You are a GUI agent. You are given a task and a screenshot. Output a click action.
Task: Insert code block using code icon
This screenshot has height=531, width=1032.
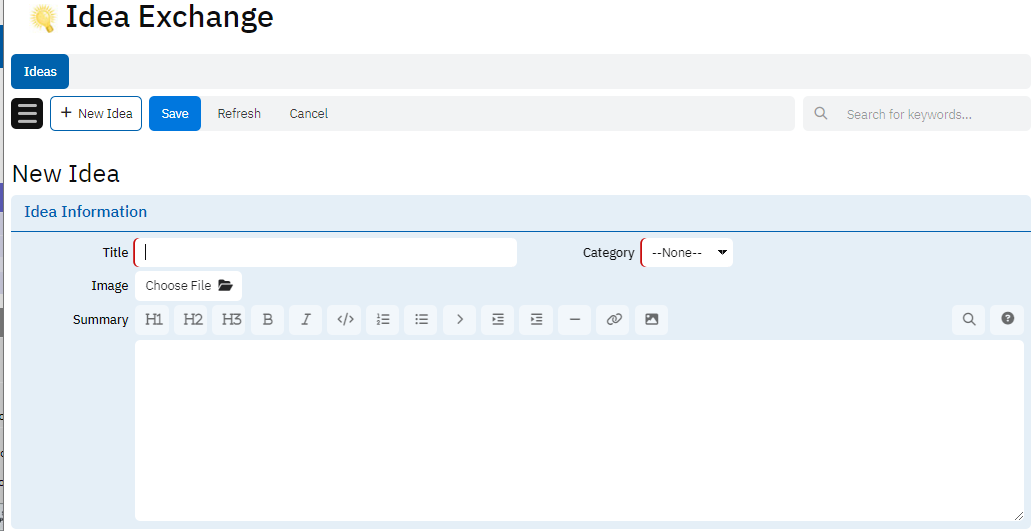coord(345,319)
